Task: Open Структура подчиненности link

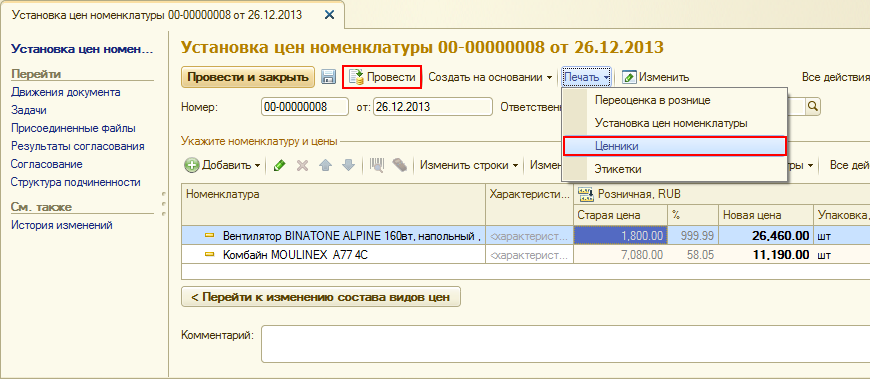Action: (x=75, y=182)
